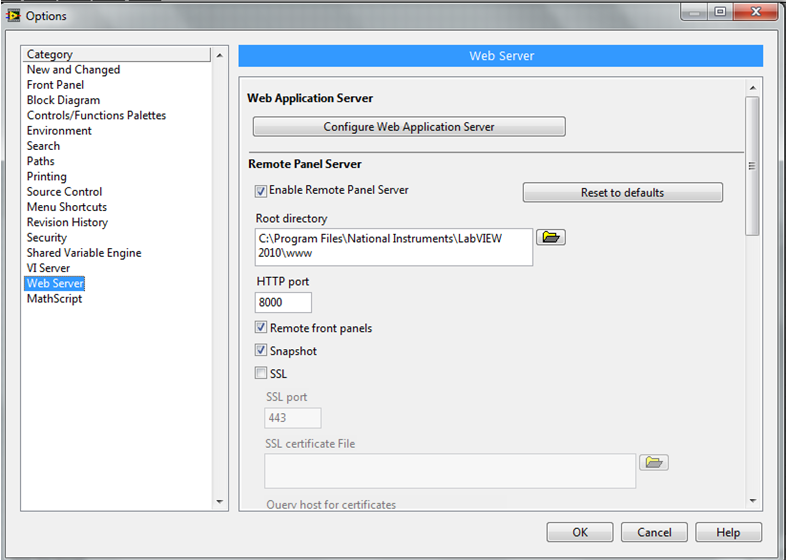The width and height of the screenshot is (786, 560).
Task: Browse for SSL certificate file
Action: pyautogui.click(x=653, y=462)
